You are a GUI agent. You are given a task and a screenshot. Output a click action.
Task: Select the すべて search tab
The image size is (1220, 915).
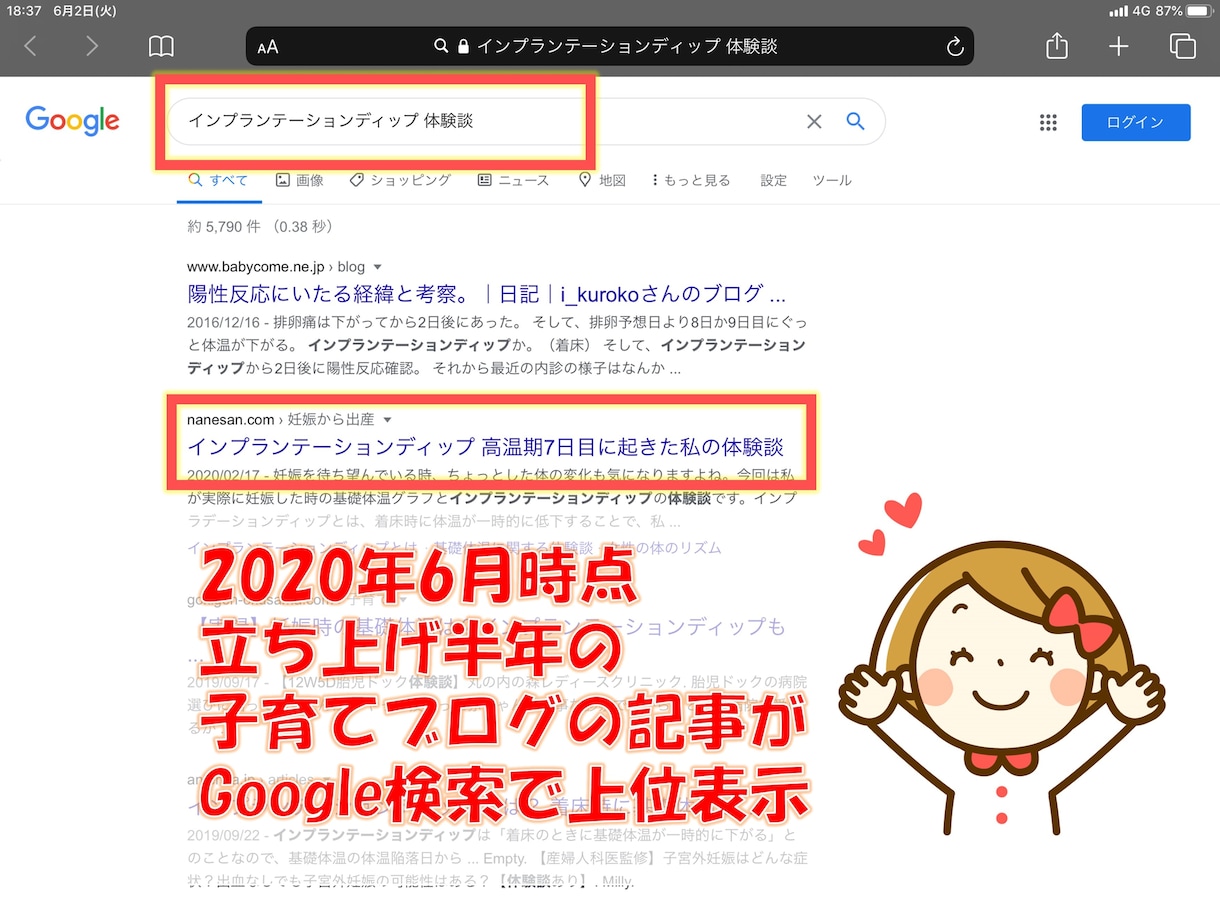point(218,180)
